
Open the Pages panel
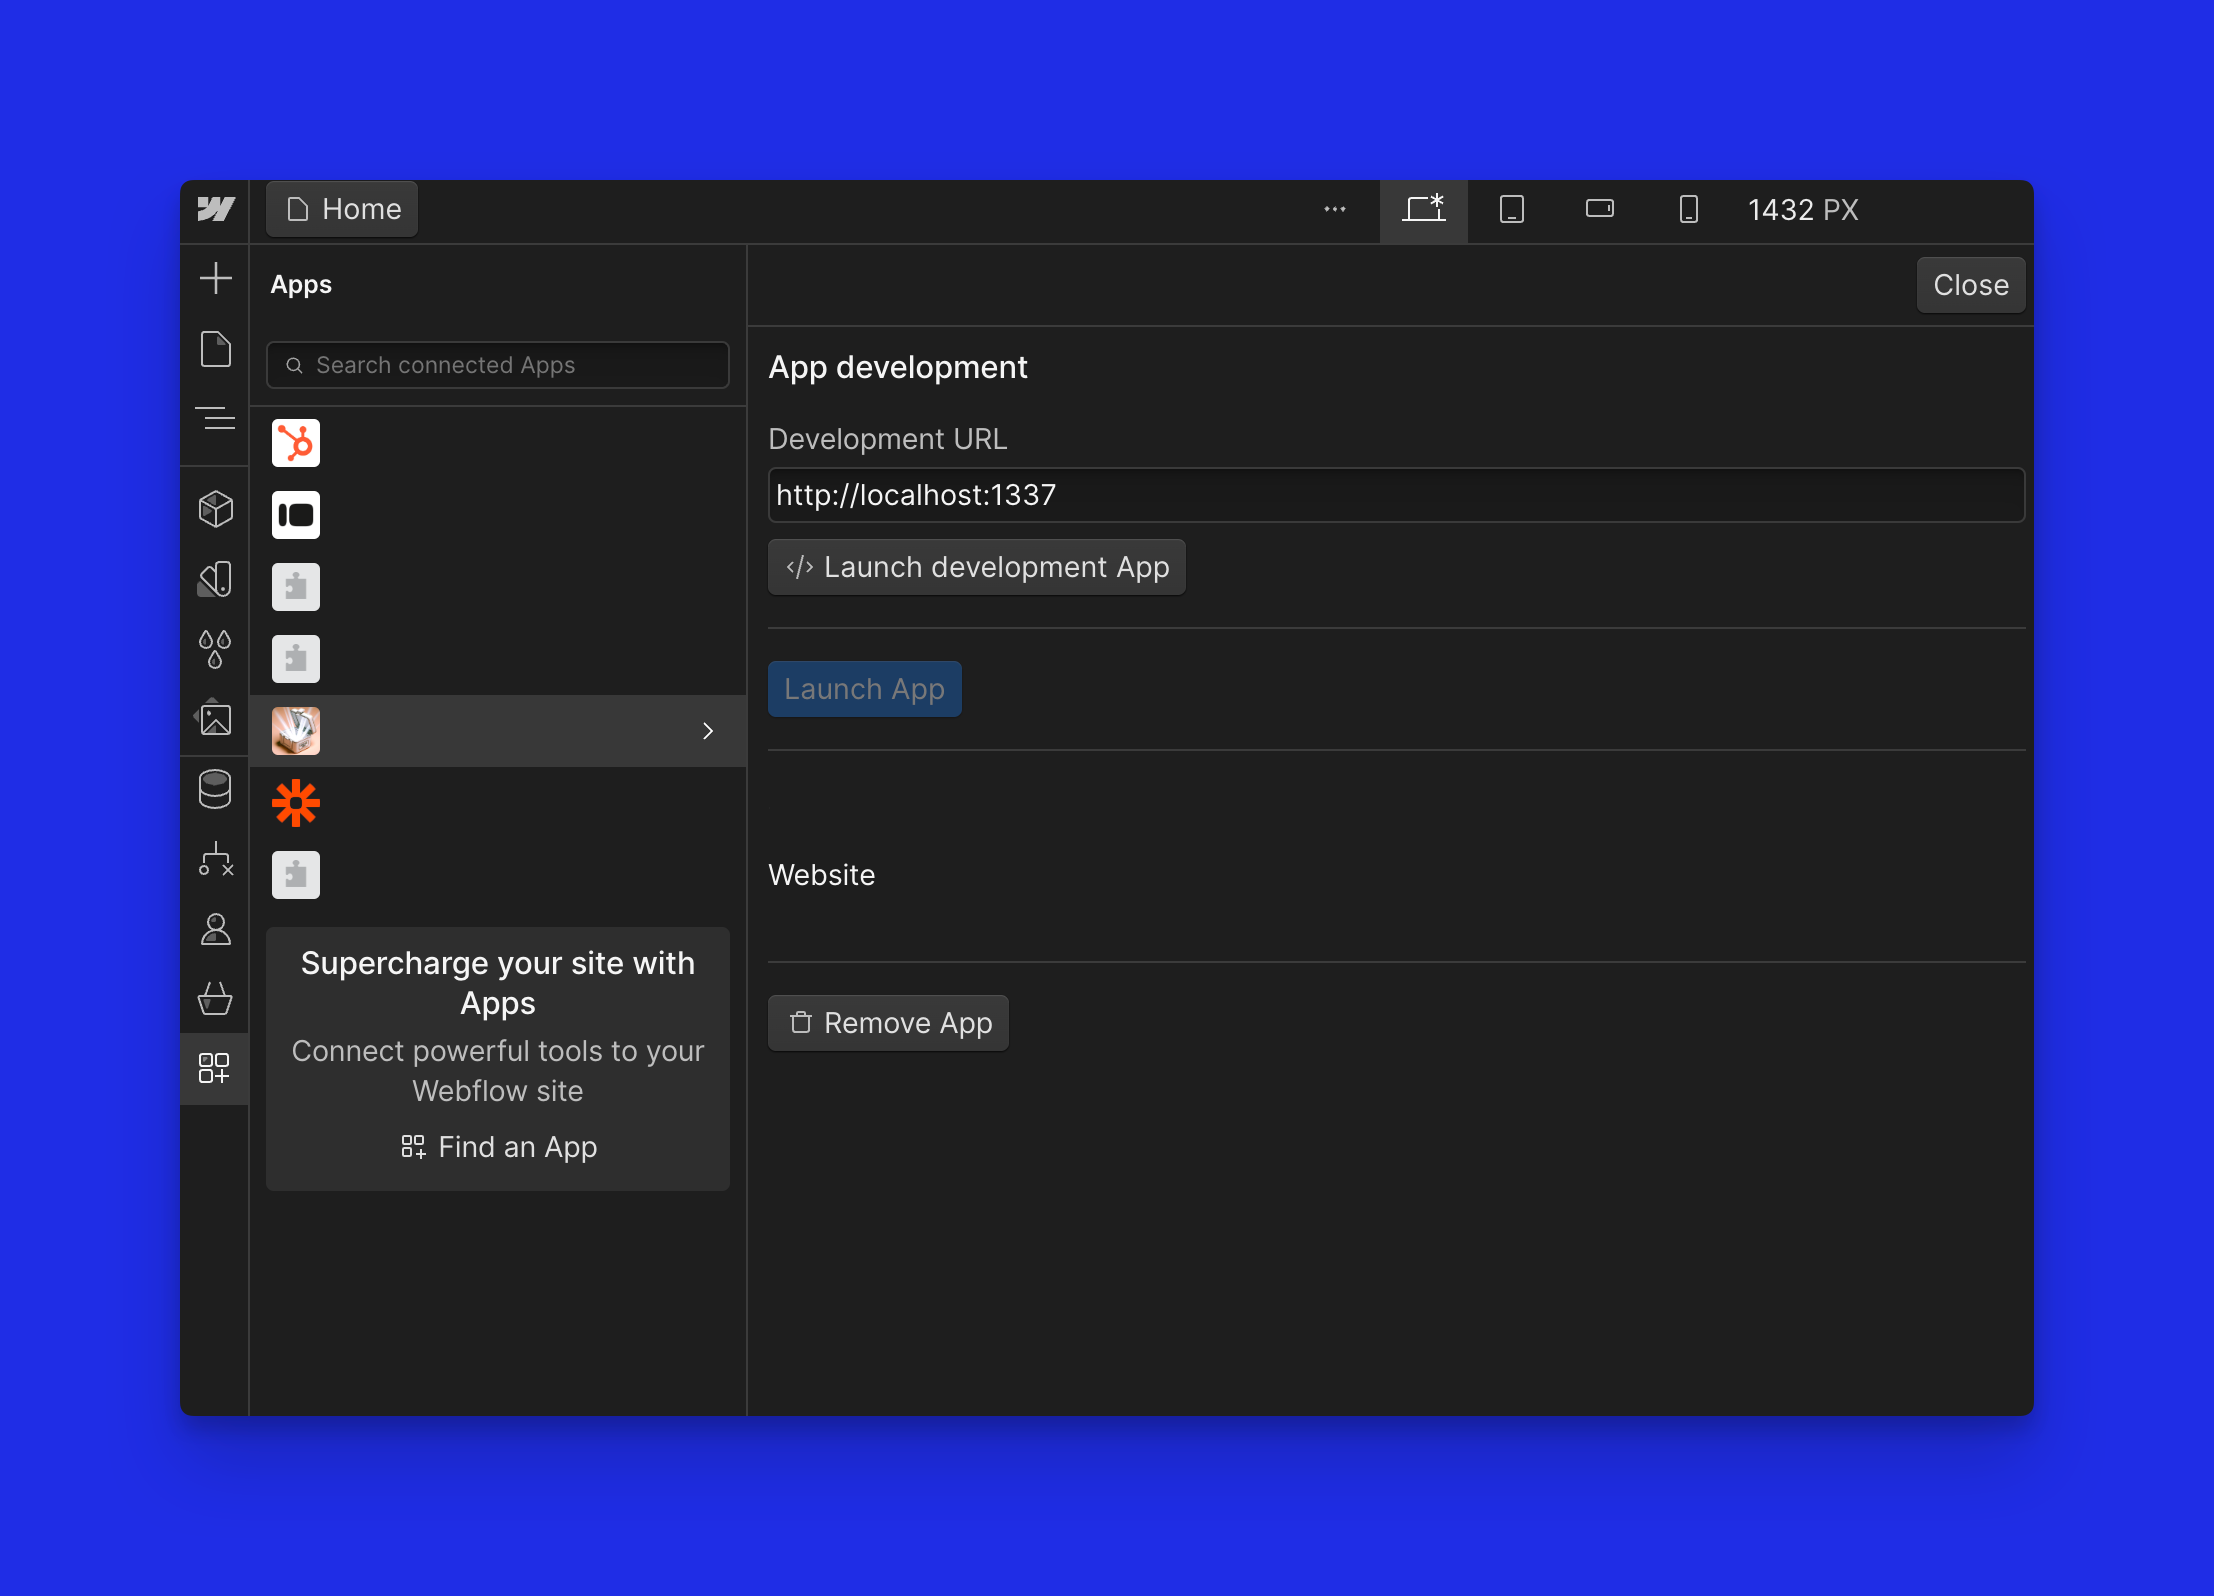tap(215, 348)
